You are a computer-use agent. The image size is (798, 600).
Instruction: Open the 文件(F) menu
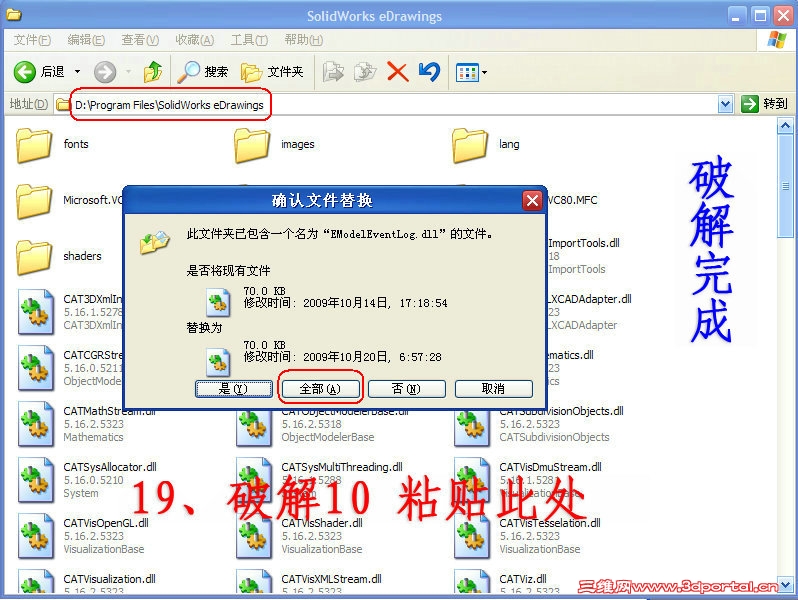(x=32, y=40)
